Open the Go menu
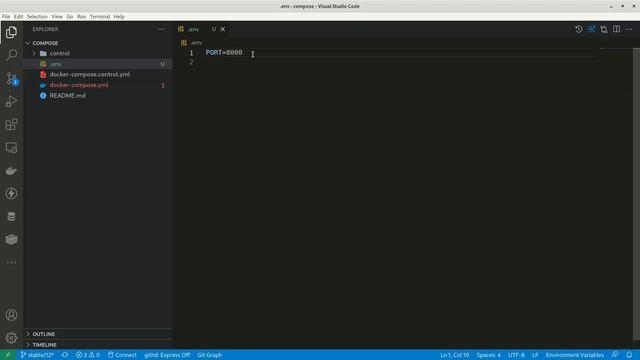640x360 pixels. click(70, 17)
